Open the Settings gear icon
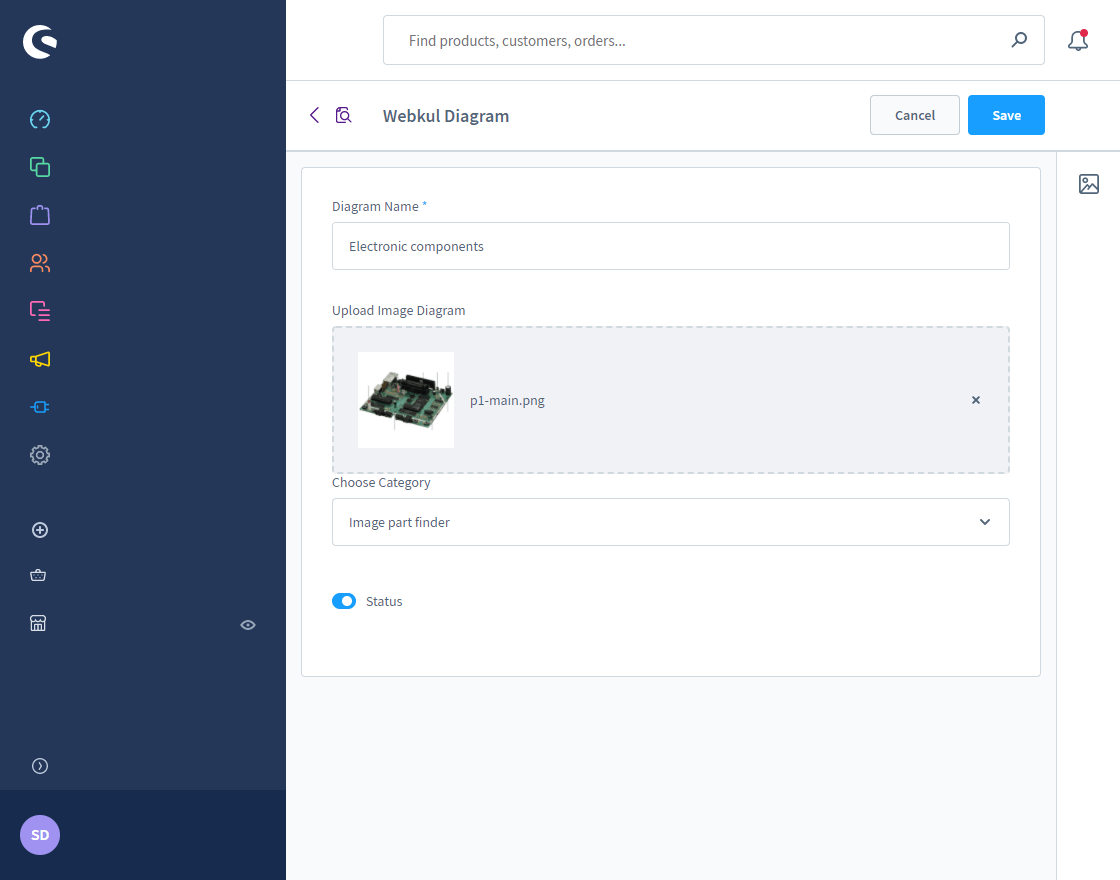Image resolution: width=1120 pixels, height=880 pixels. click(x=40, y=455)
